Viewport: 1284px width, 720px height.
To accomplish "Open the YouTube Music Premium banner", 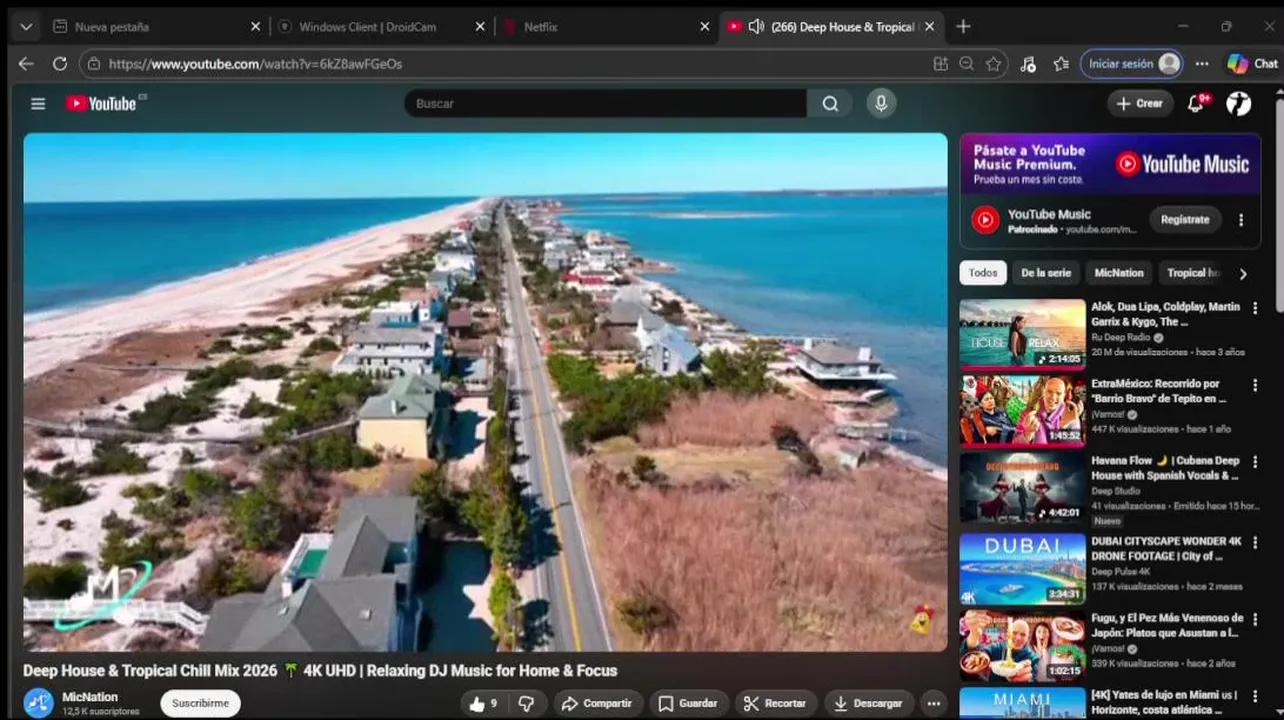I will 1110,164.
